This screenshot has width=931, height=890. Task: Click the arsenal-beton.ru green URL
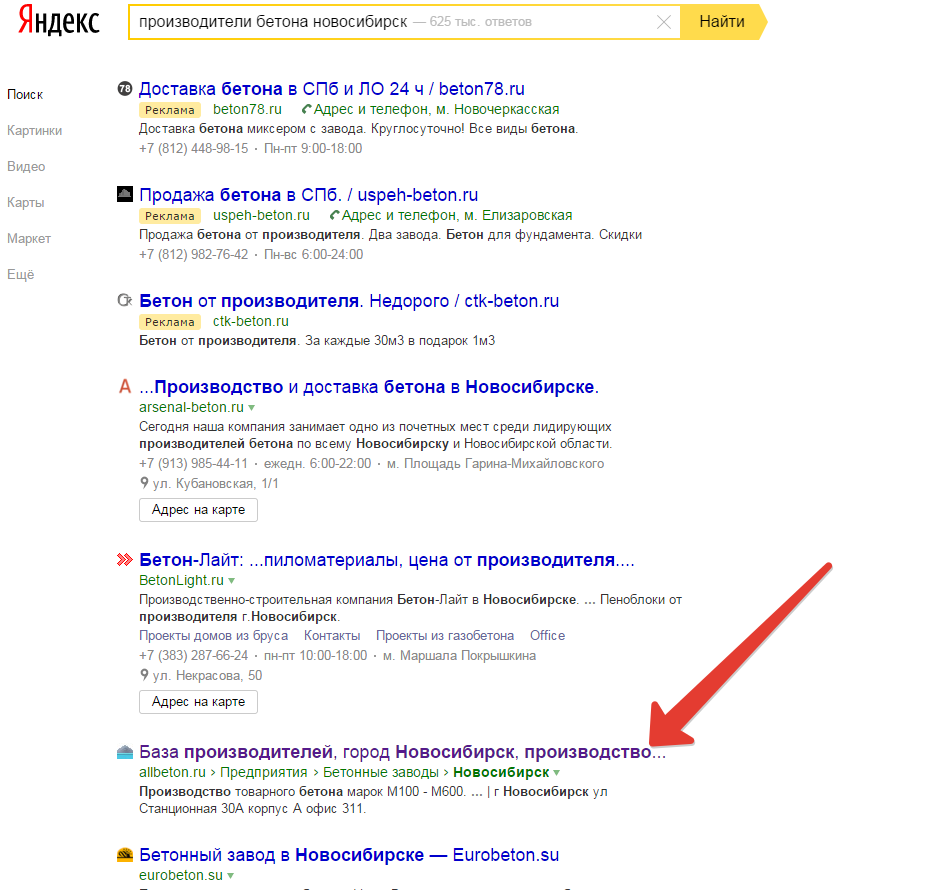191,407
